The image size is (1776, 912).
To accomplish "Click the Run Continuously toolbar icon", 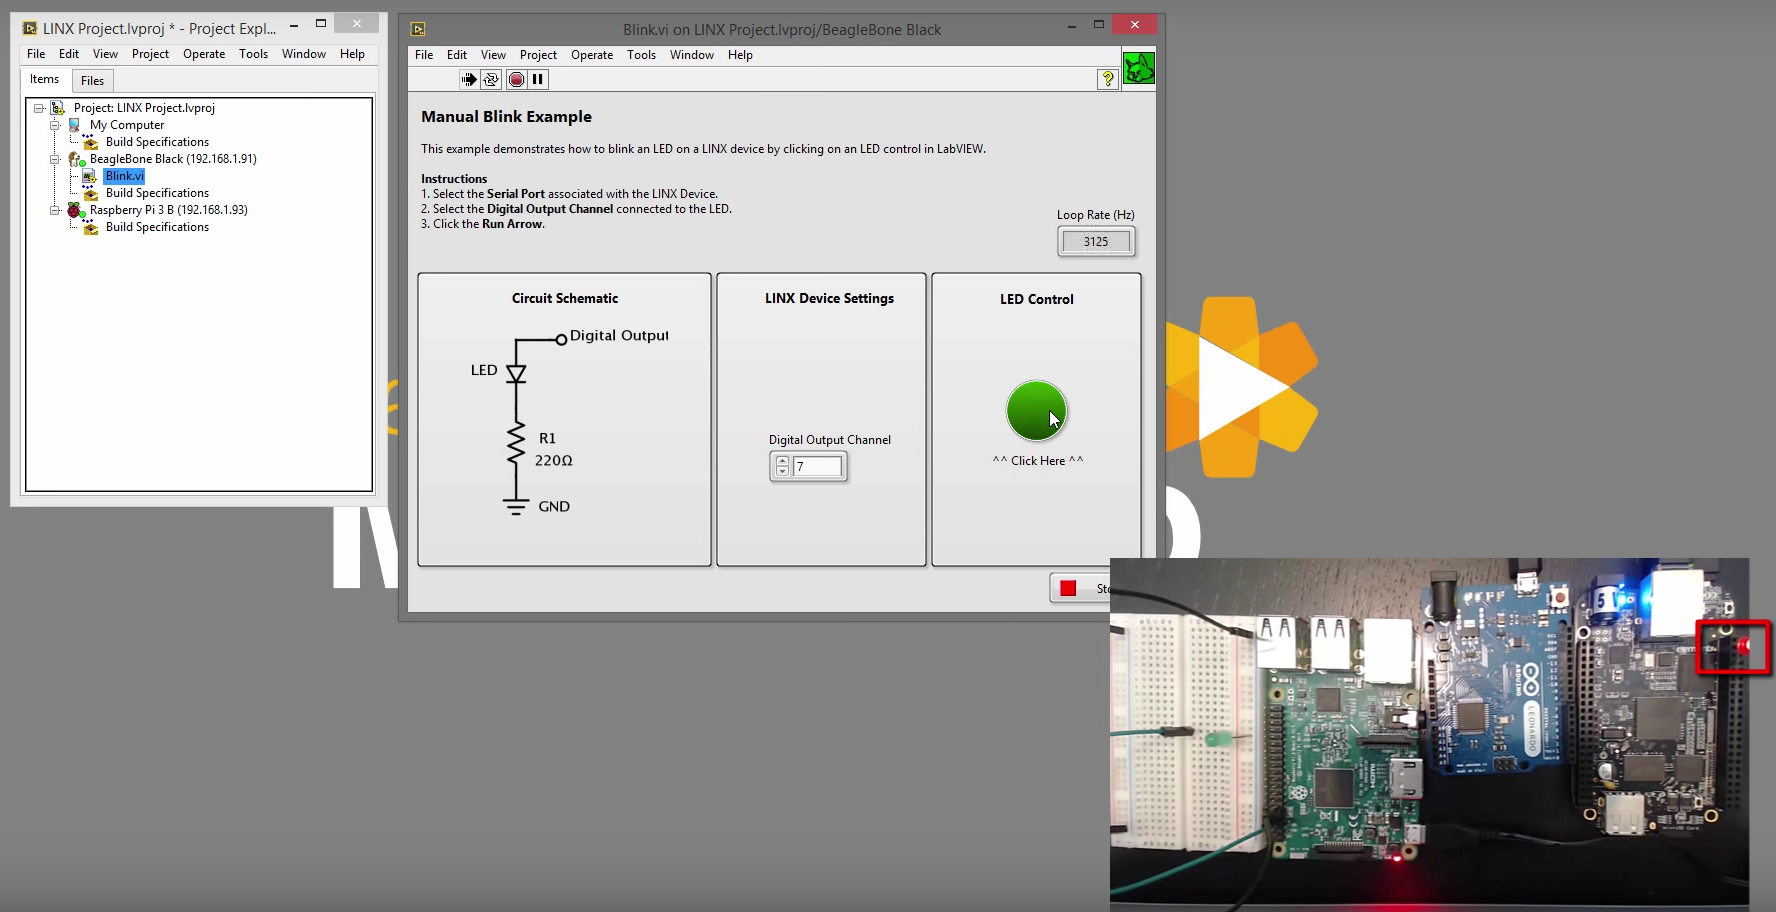I will click(491, 79).
